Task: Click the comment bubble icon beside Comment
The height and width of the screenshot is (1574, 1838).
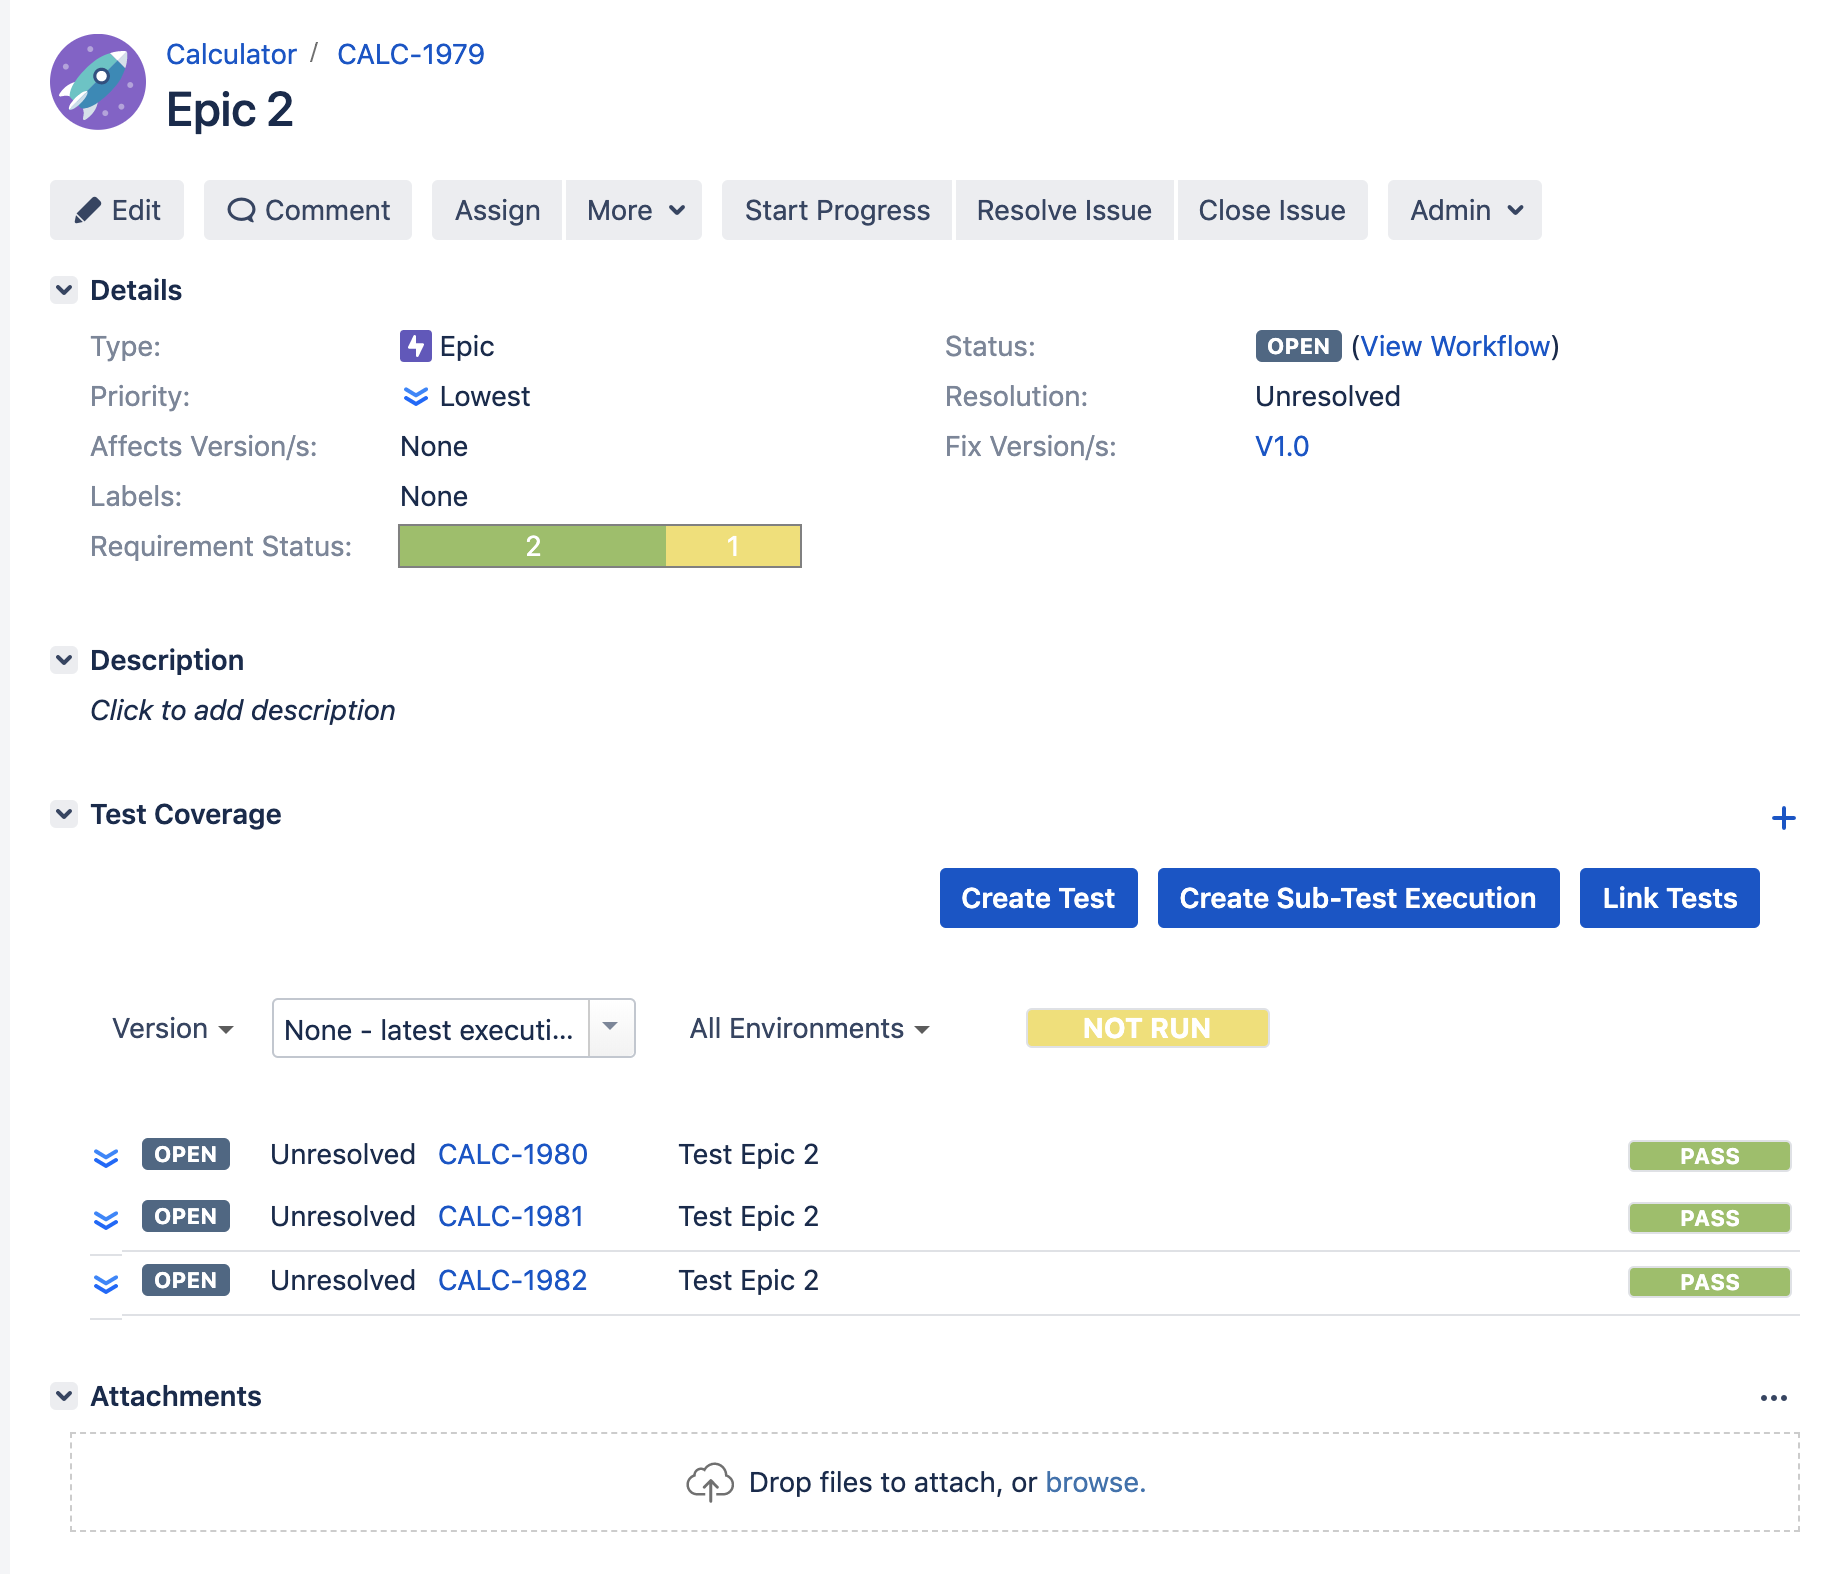Action: pos(243,210)
